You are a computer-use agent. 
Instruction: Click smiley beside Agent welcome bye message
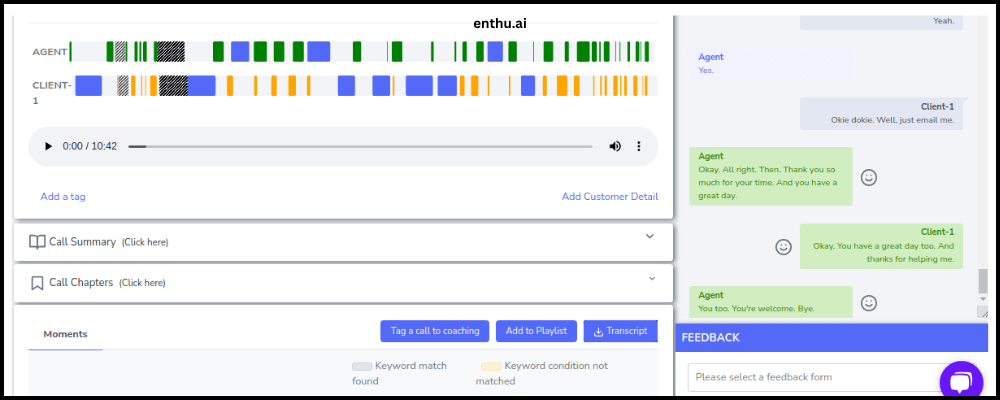[869, 303]
